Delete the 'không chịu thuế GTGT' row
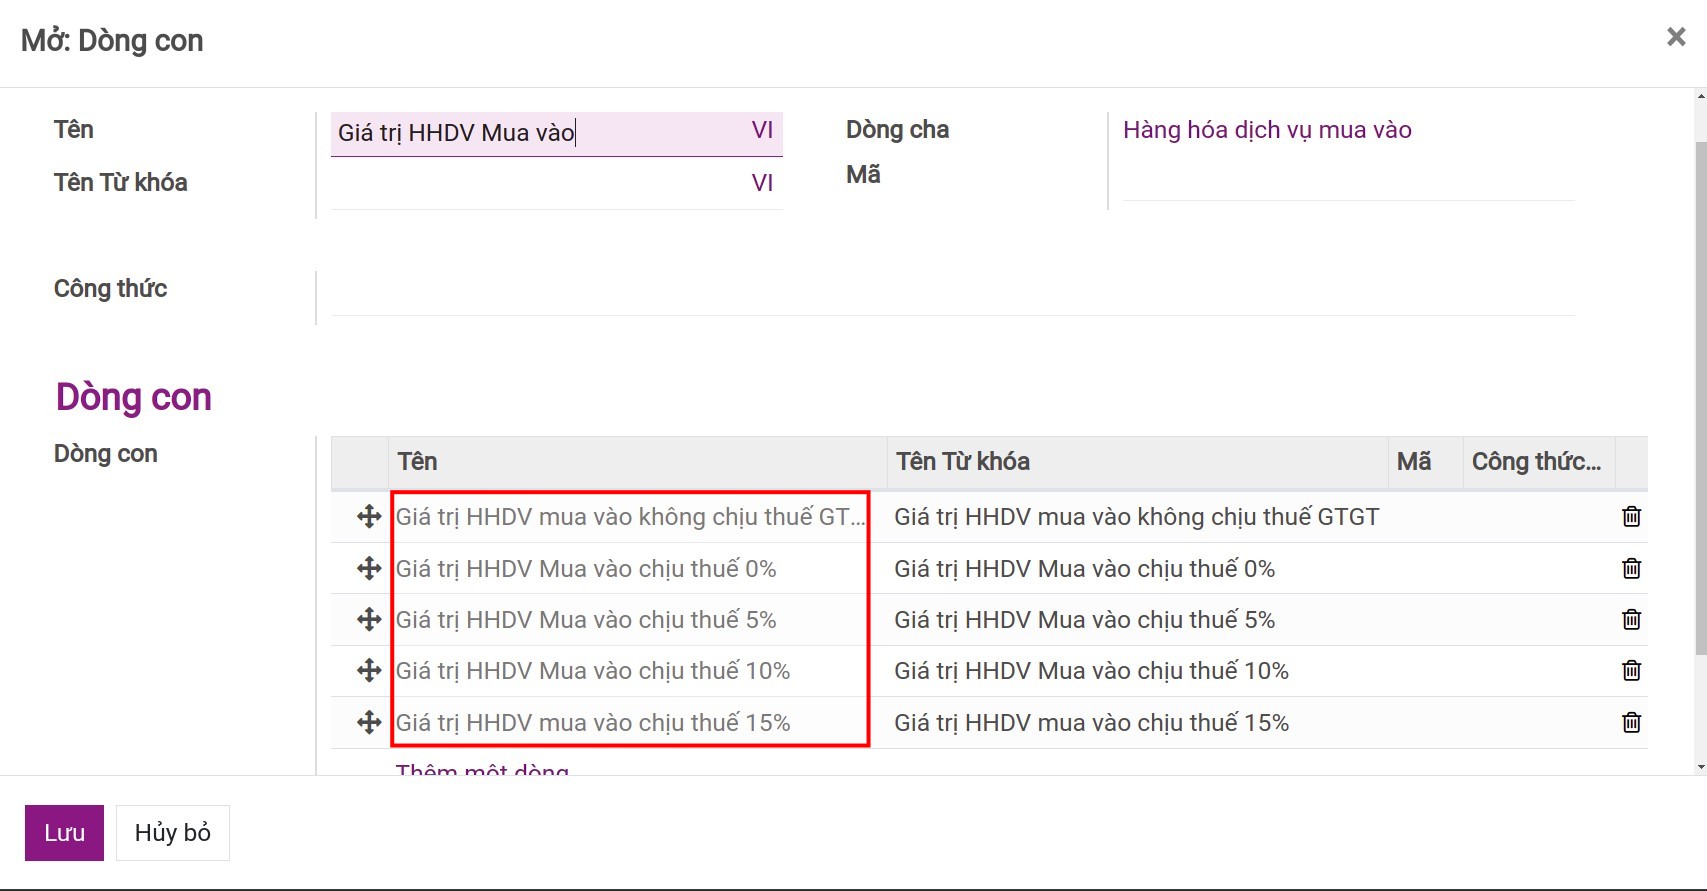This screenshot has width=1707, height=891. pyautogui.click(x=1631, y=517)
